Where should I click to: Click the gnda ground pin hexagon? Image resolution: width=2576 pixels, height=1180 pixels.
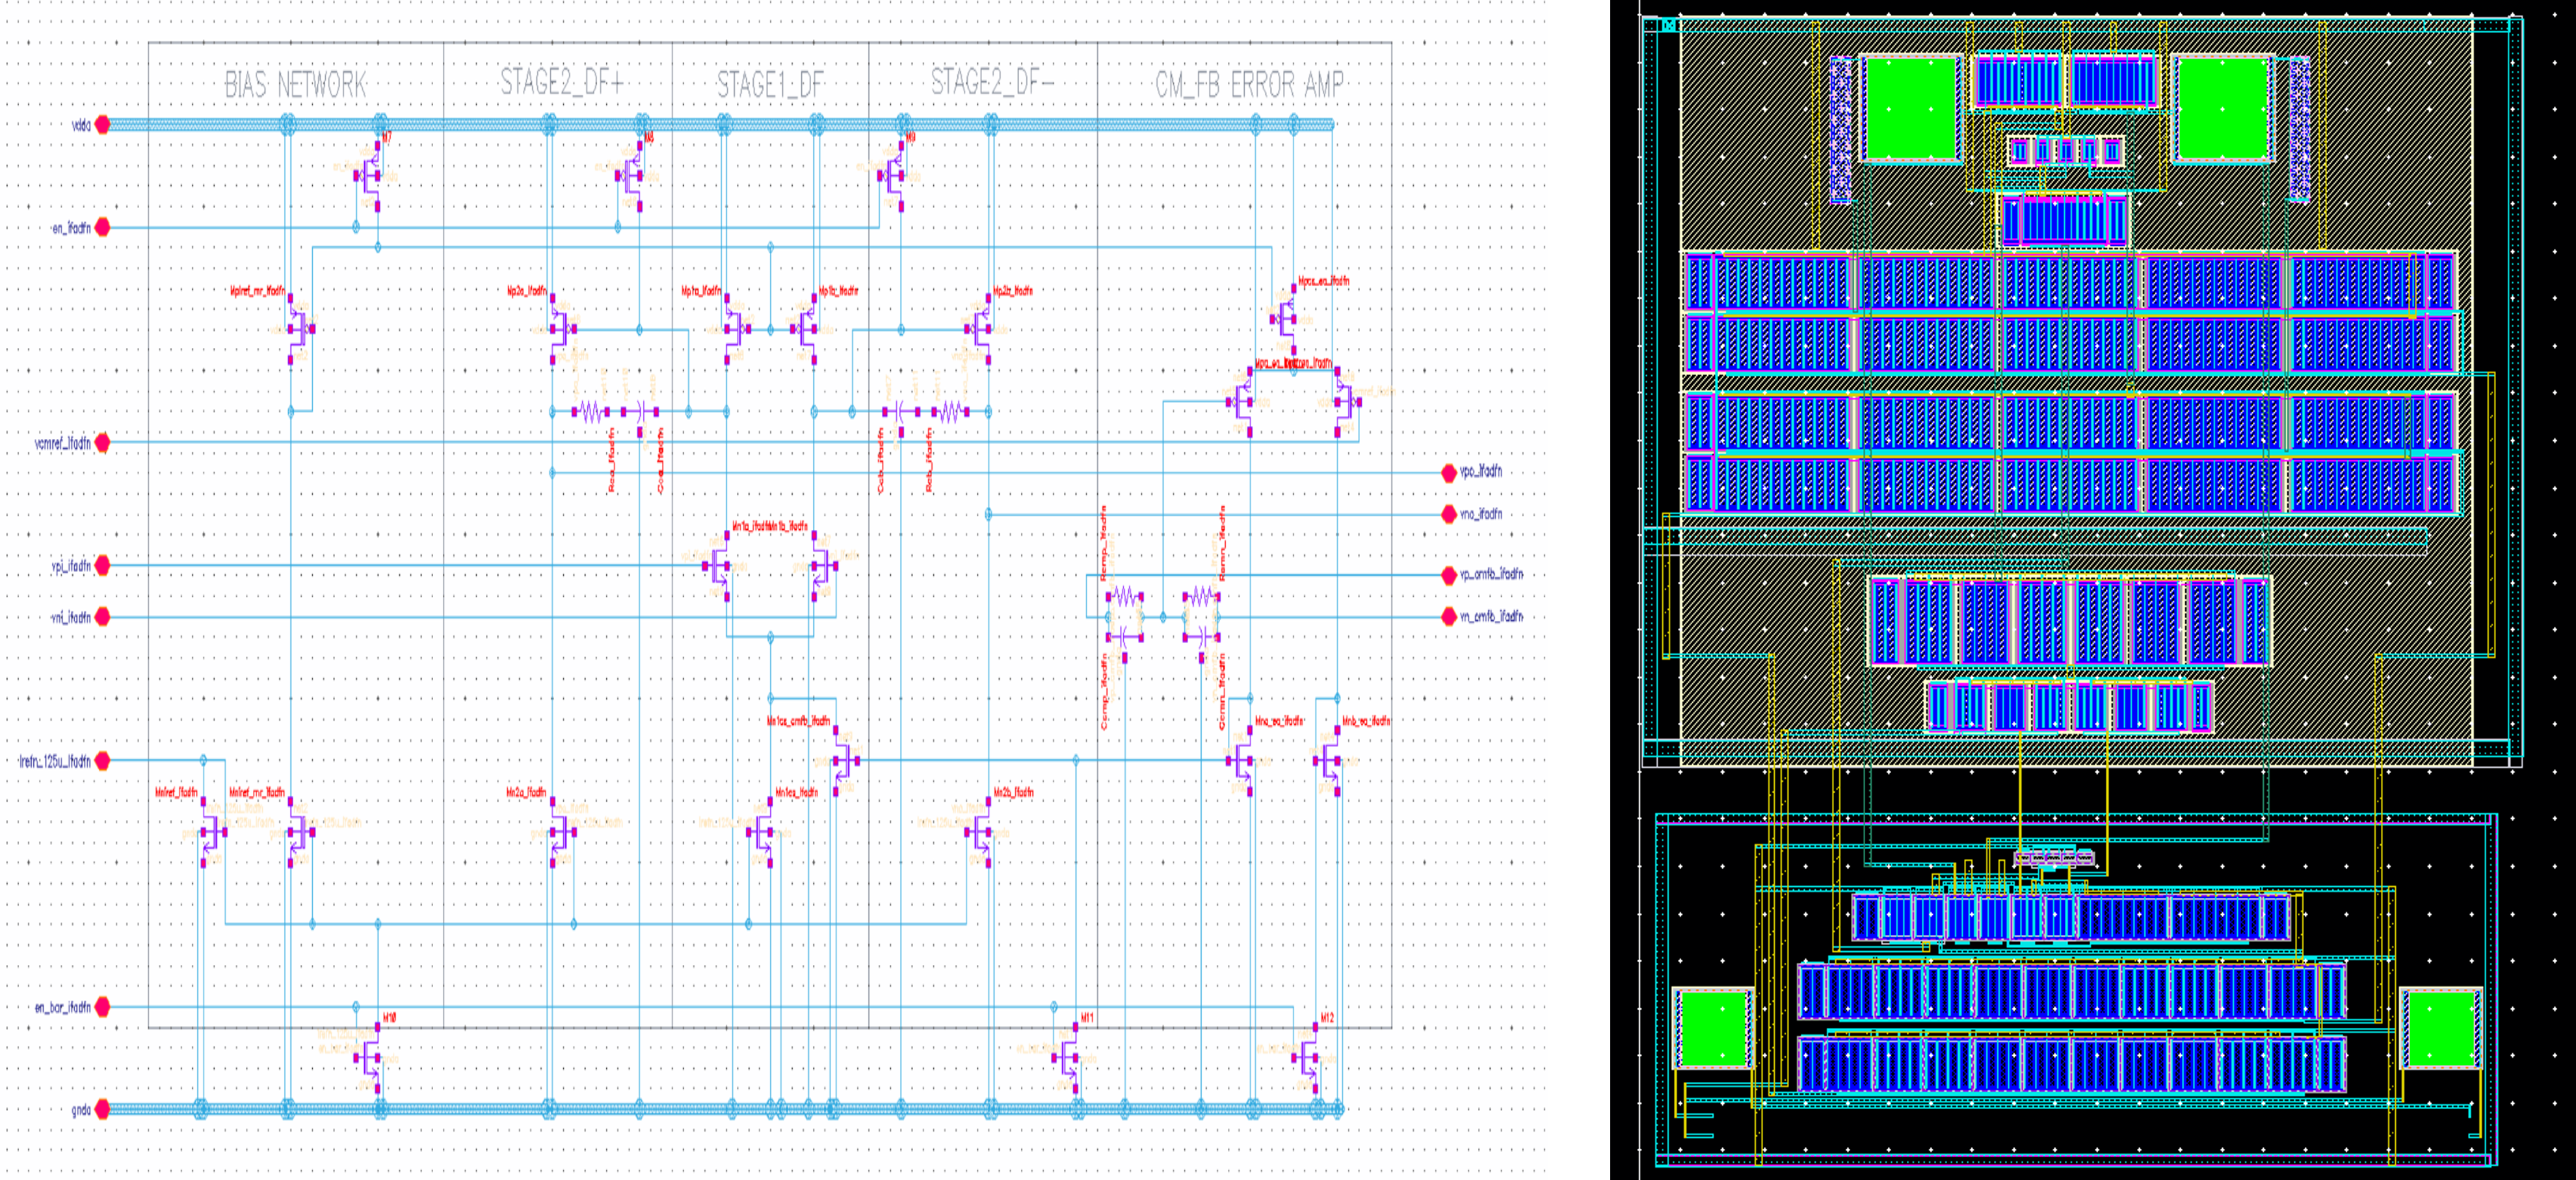point(102,1109)
